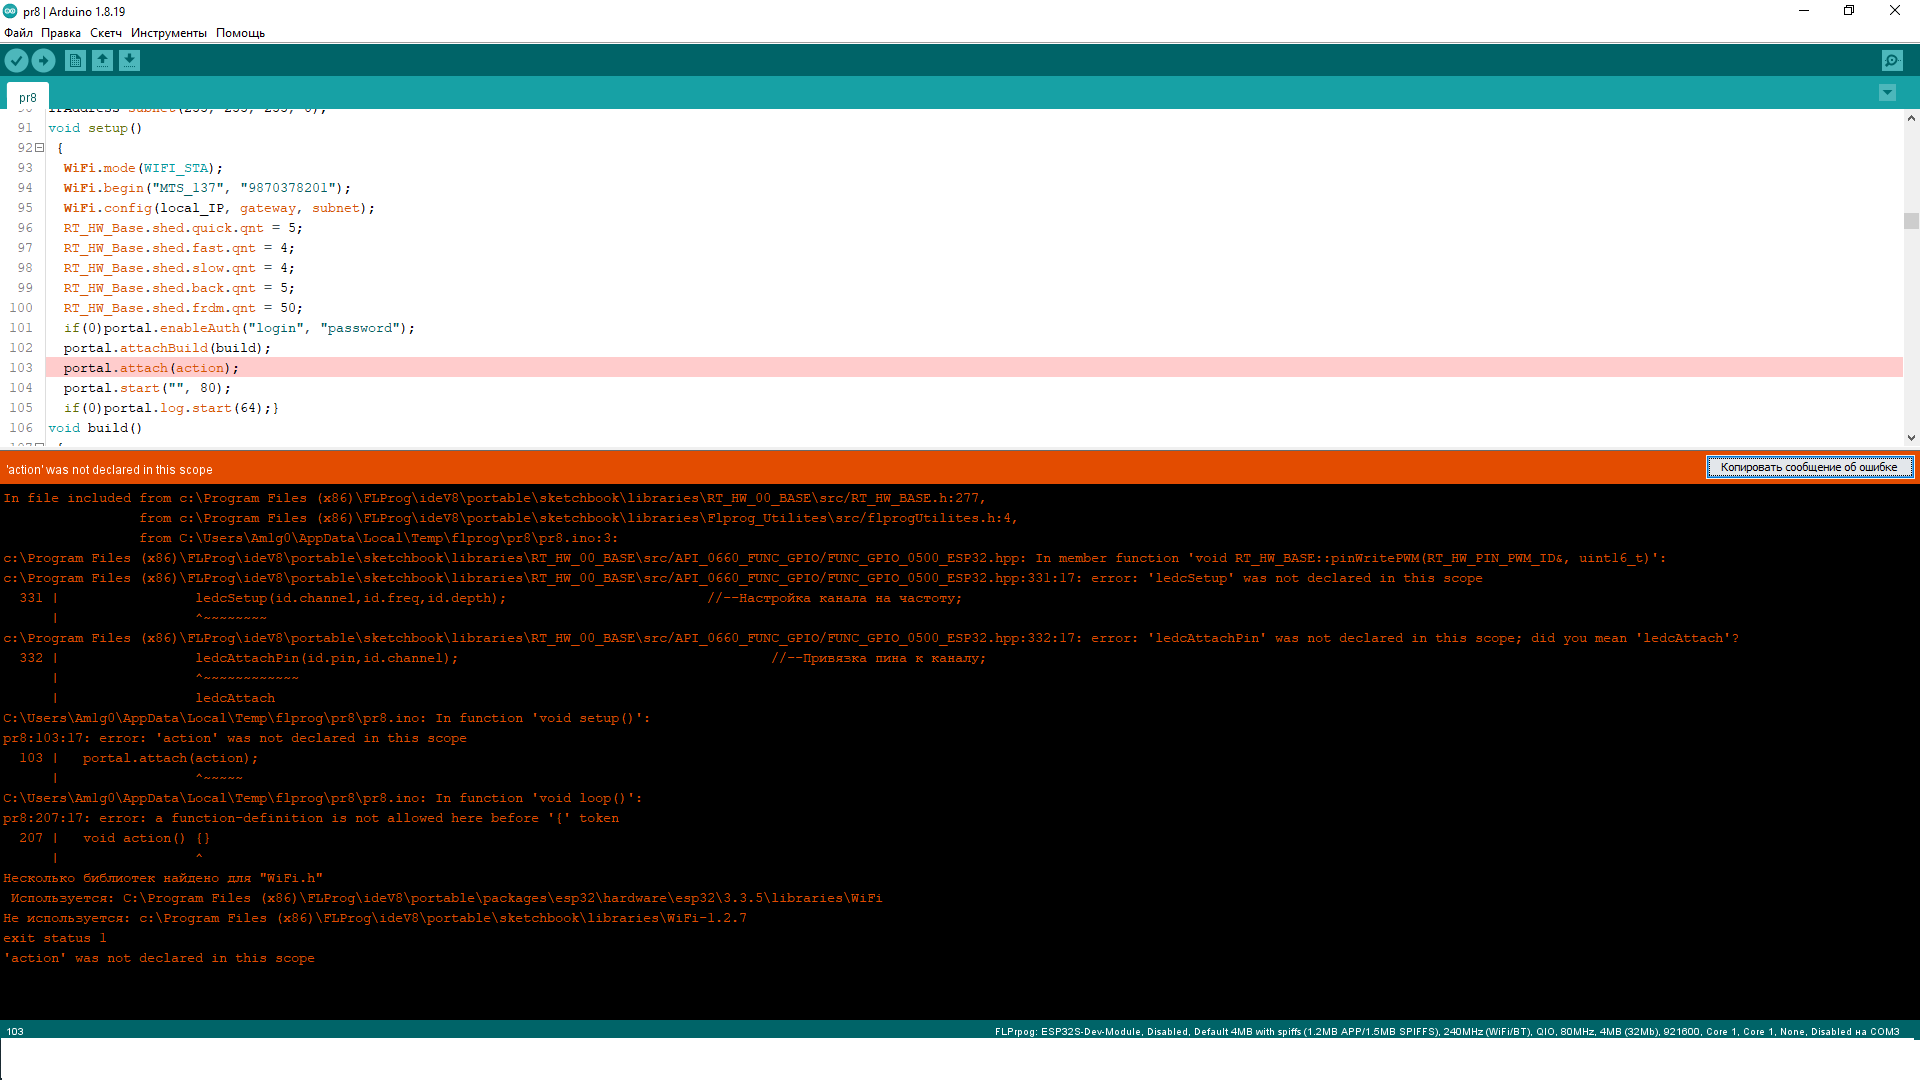The height and width of the screenshot is (1080, 1920).
Task: Click Копировать сообщение об ошибке button
Action: pos(1808,467)
